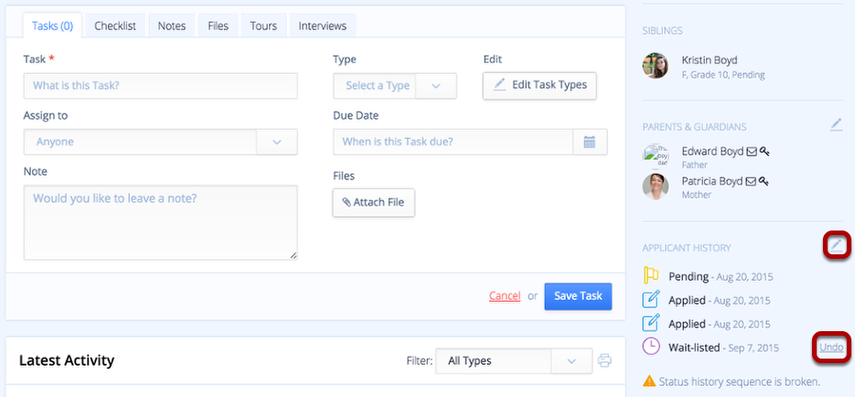Open the All Types filter dropdown
Image resolution: width=855 pixels, height=397 pixels.
pyautogui.click(x=514, y=360)
